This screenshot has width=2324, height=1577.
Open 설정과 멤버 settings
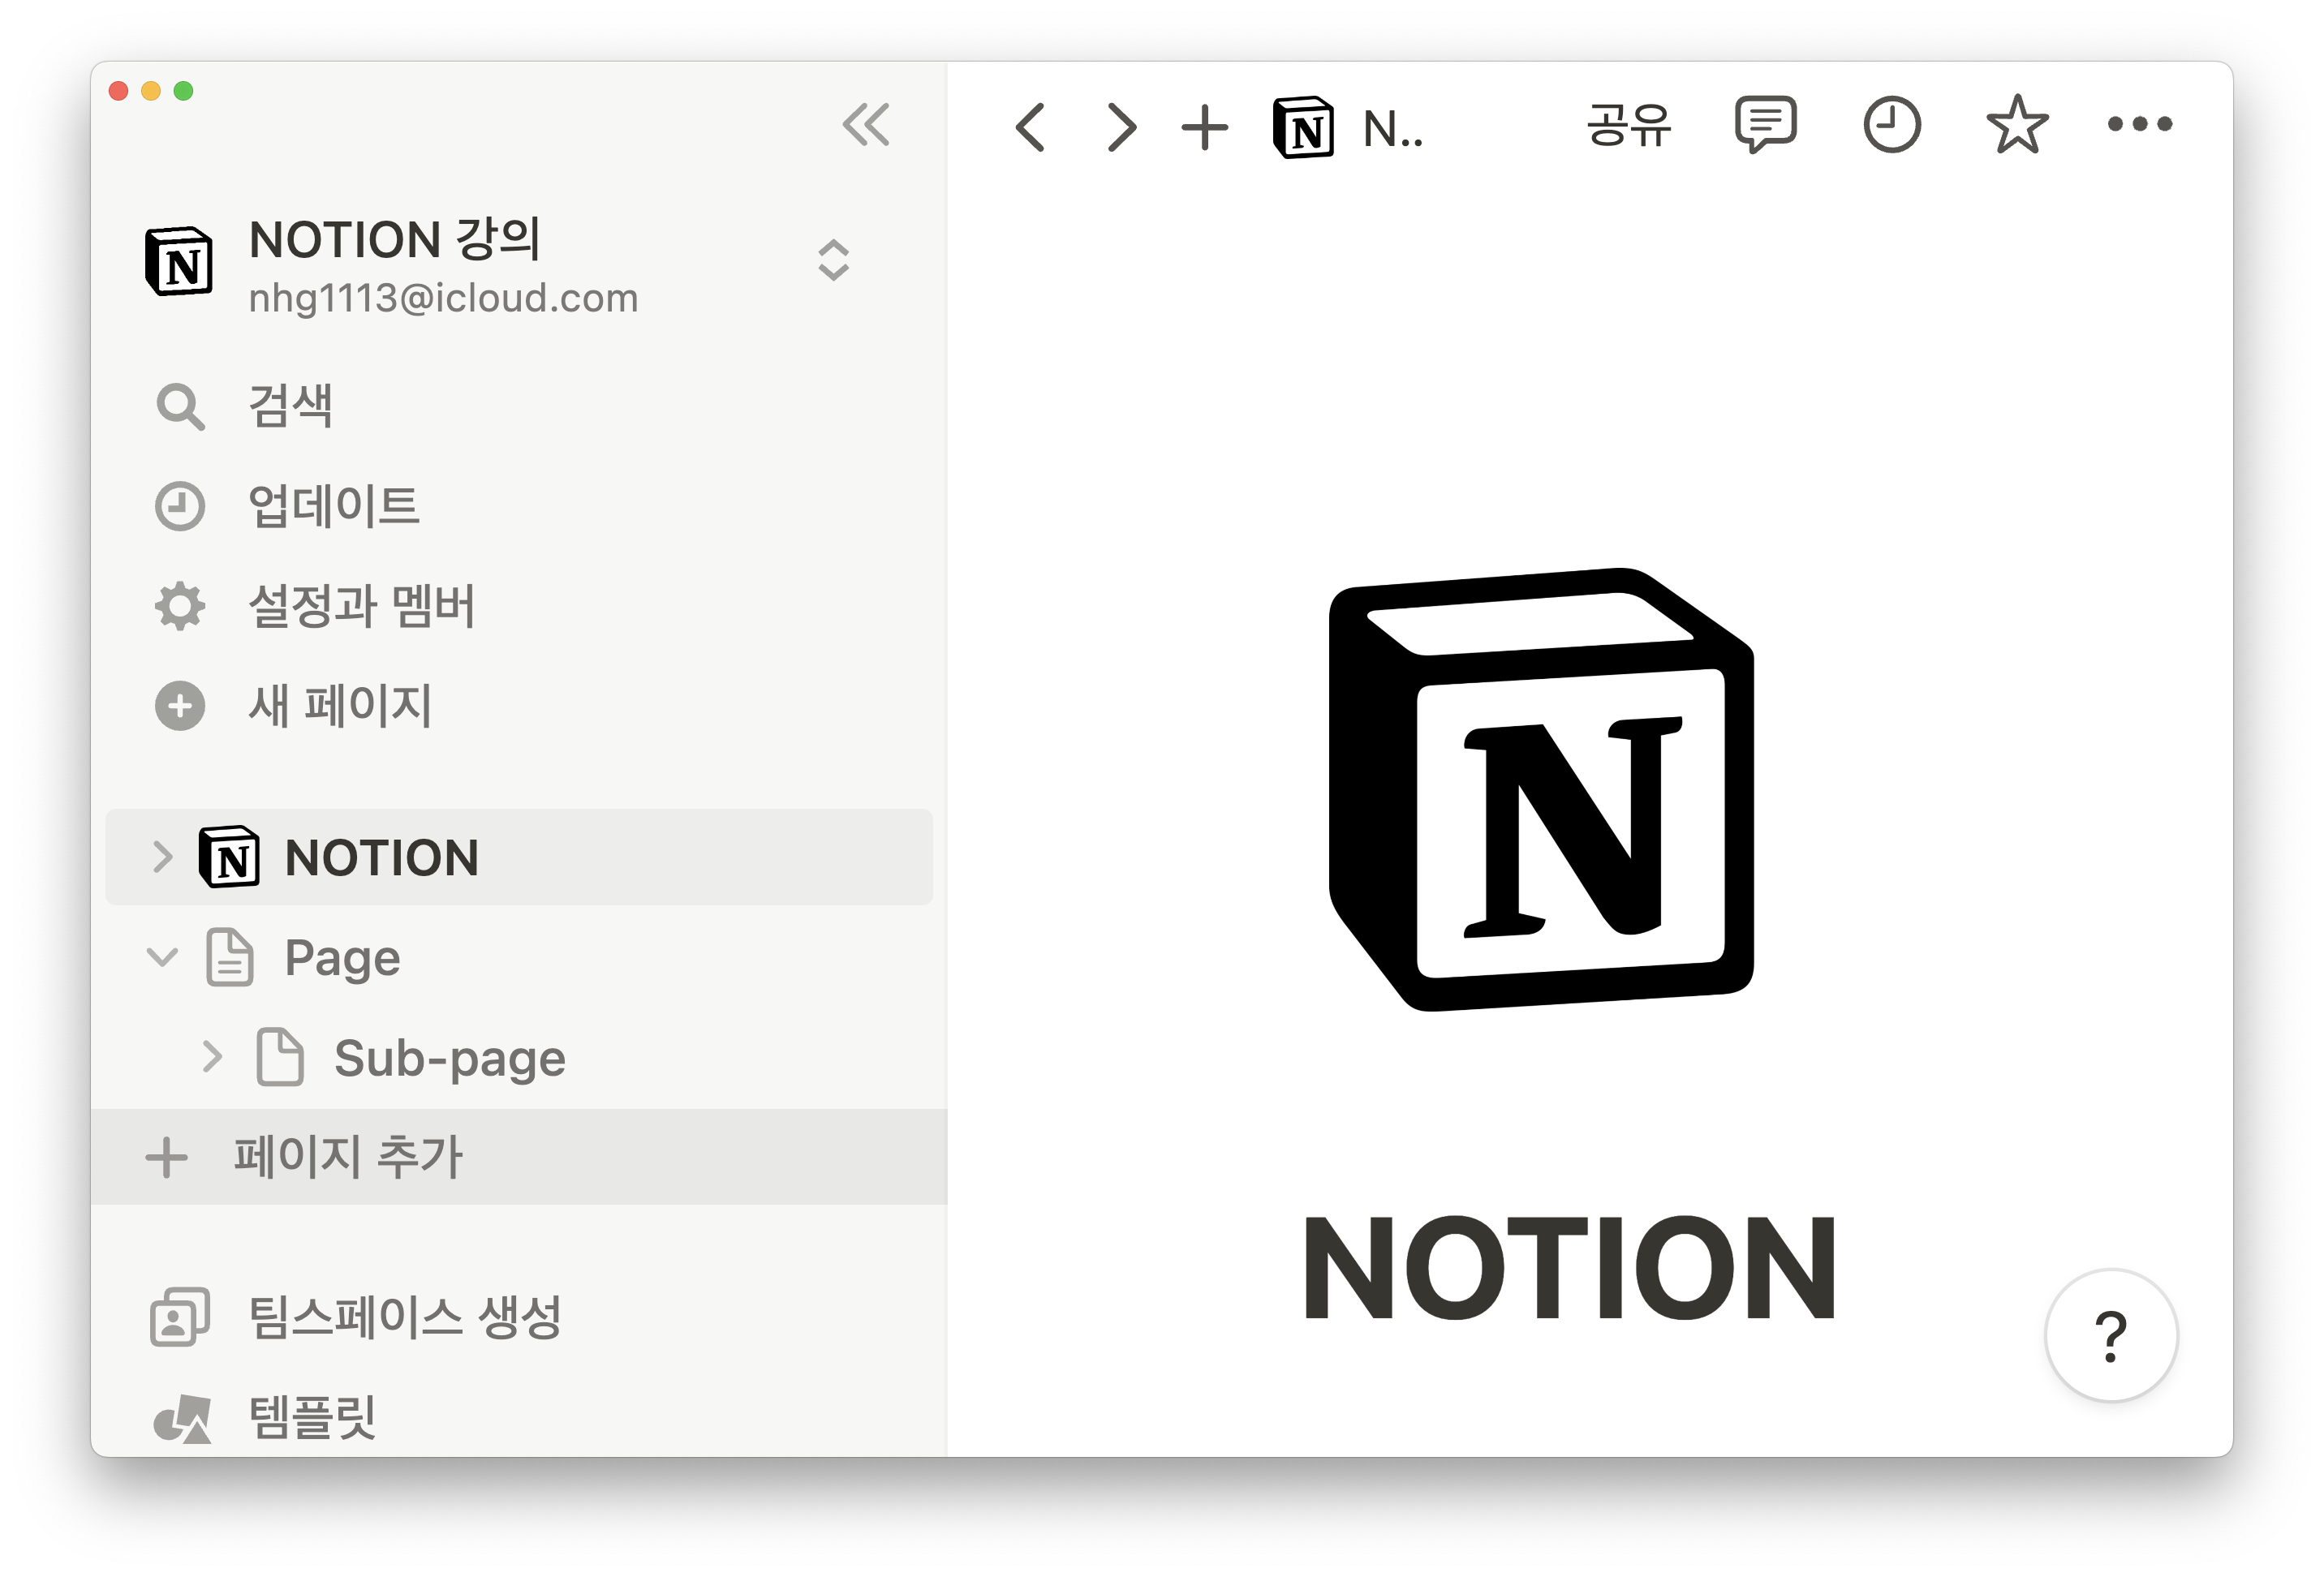[360, 606]
